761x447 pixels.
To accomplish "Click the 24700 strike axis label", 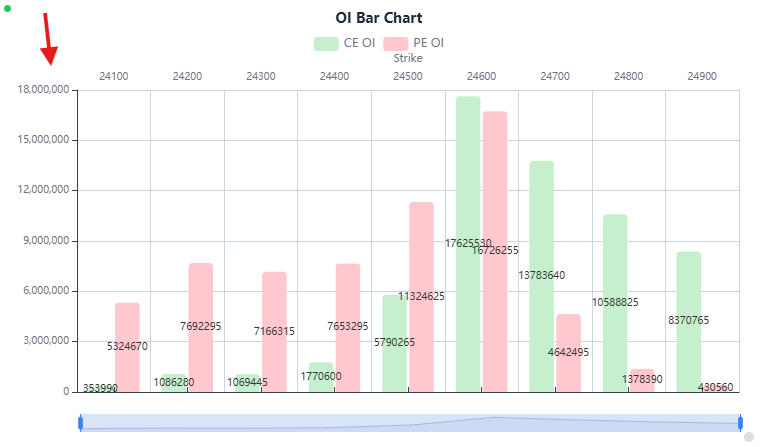I will pos(555,76).
